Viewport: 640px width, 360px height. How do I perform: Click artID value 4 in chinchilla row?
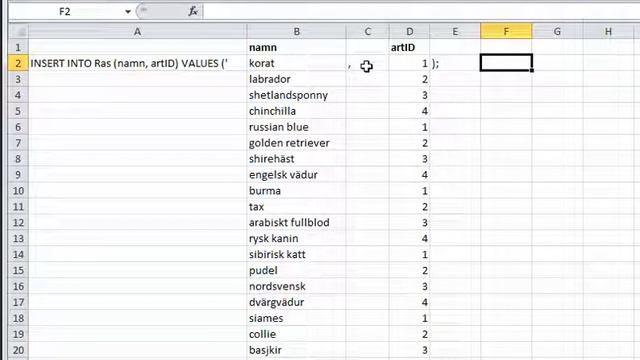click(409, 111)
